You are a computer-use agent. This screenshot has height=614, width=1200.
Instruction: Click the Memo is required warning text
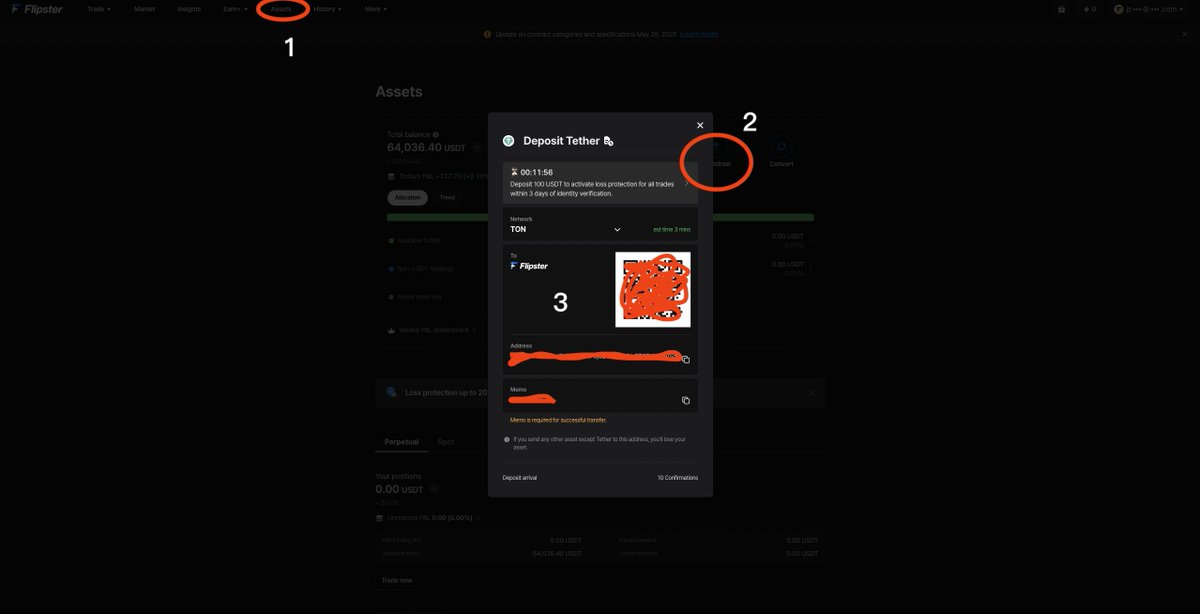558,420
